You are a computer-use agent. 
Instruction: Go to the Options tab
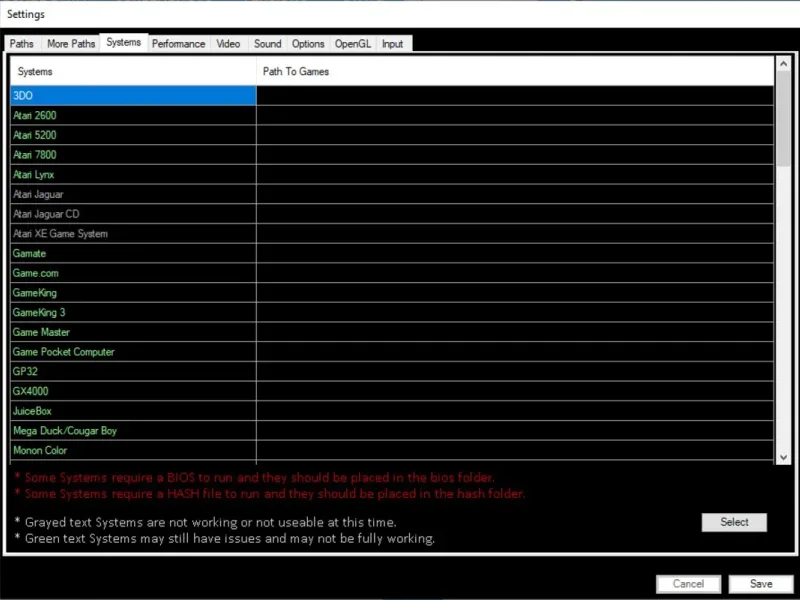tap(308, 44)
